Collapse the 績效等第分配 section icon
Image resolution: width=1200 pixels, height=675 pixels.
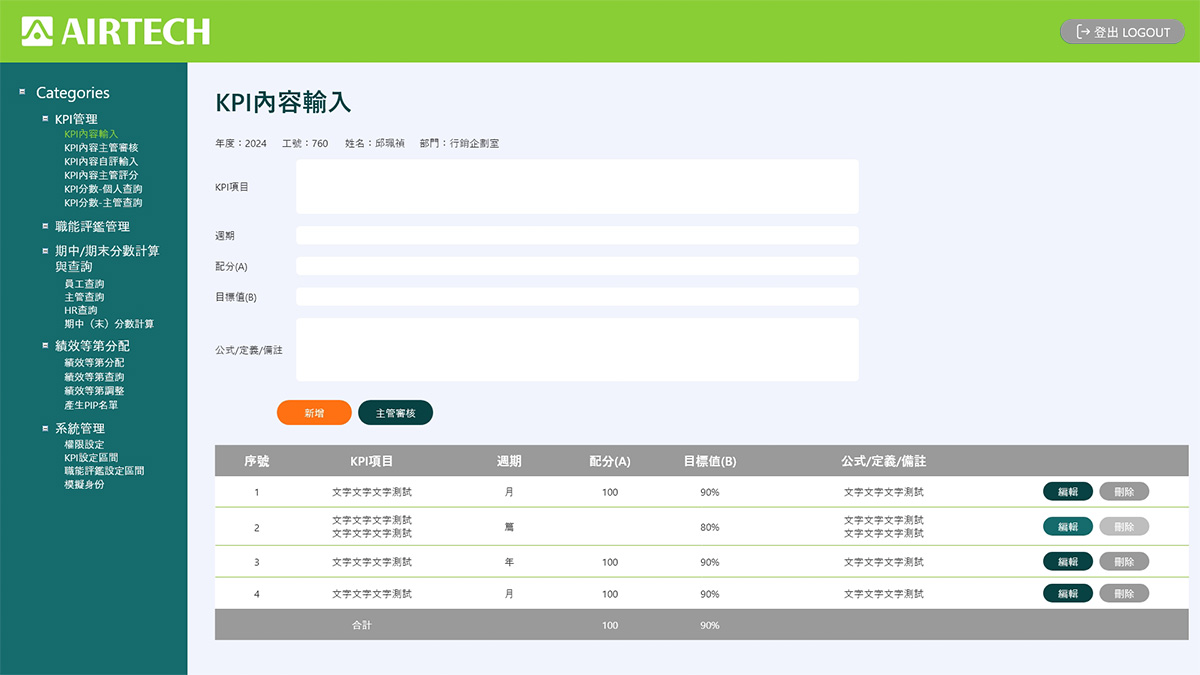[x=45, y=345]
